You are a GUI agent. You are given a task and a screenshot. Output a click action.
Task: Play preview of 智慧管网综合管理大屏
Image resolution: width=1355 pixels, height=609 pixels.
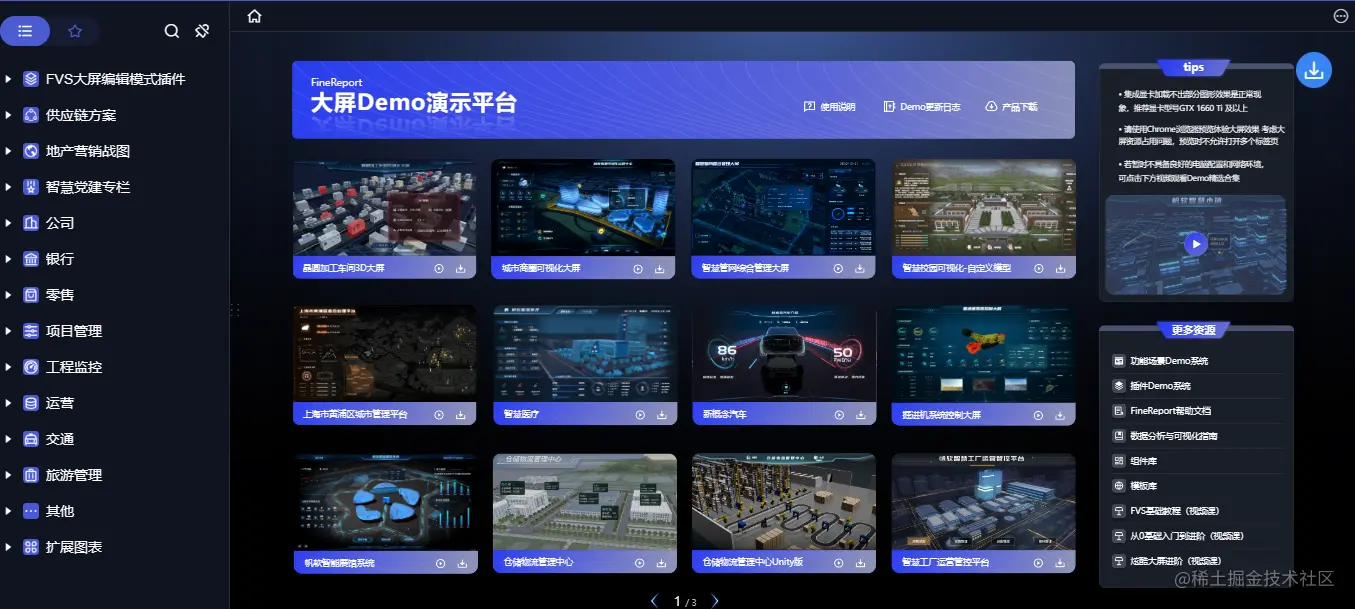(x=839, y=269)
